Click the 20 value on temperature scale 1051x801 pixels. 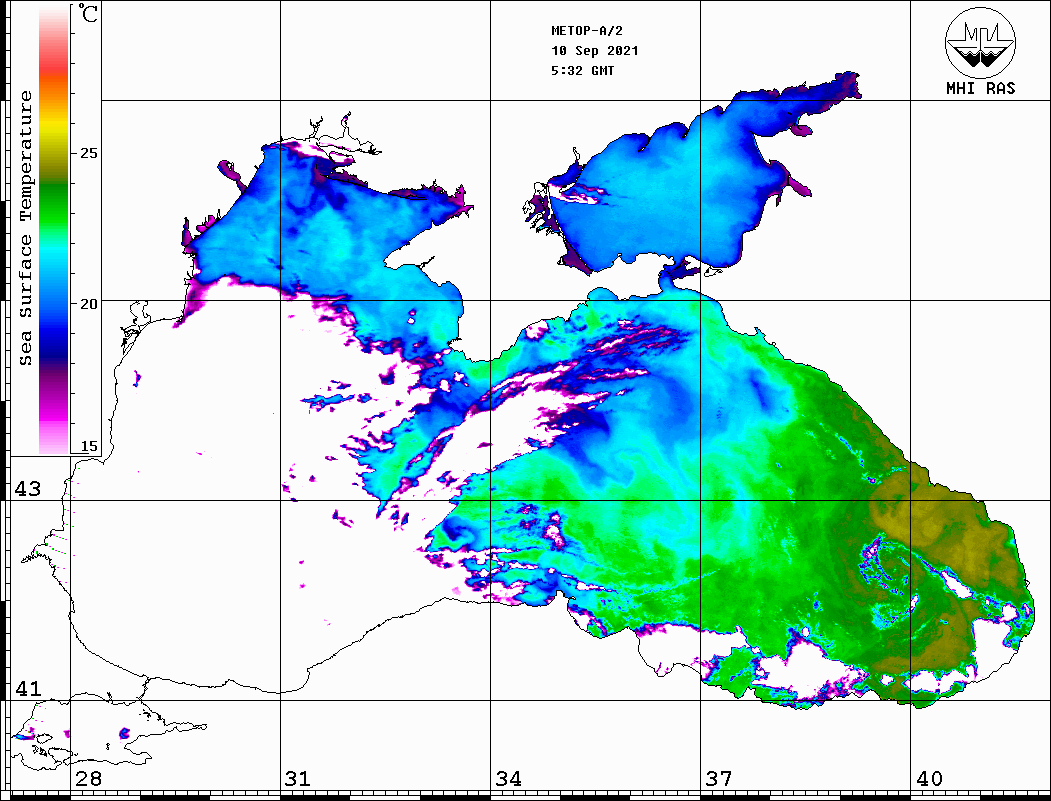(88, 304)
